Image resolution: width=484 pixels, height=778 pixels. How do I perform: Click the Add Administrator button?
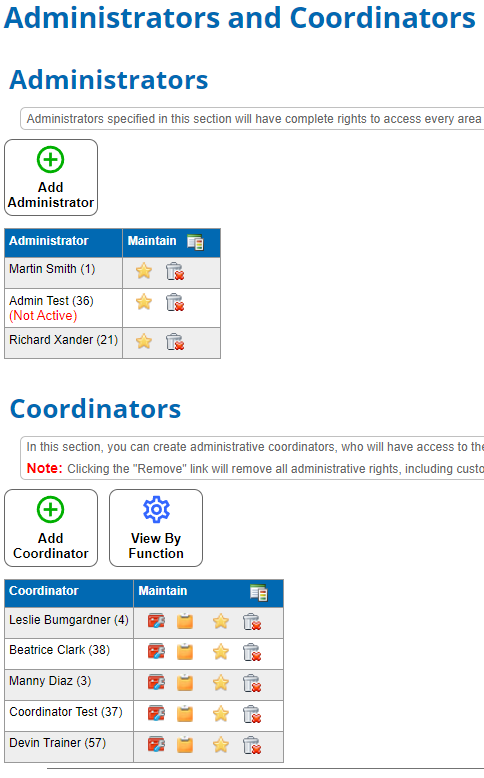click(51, 178)
